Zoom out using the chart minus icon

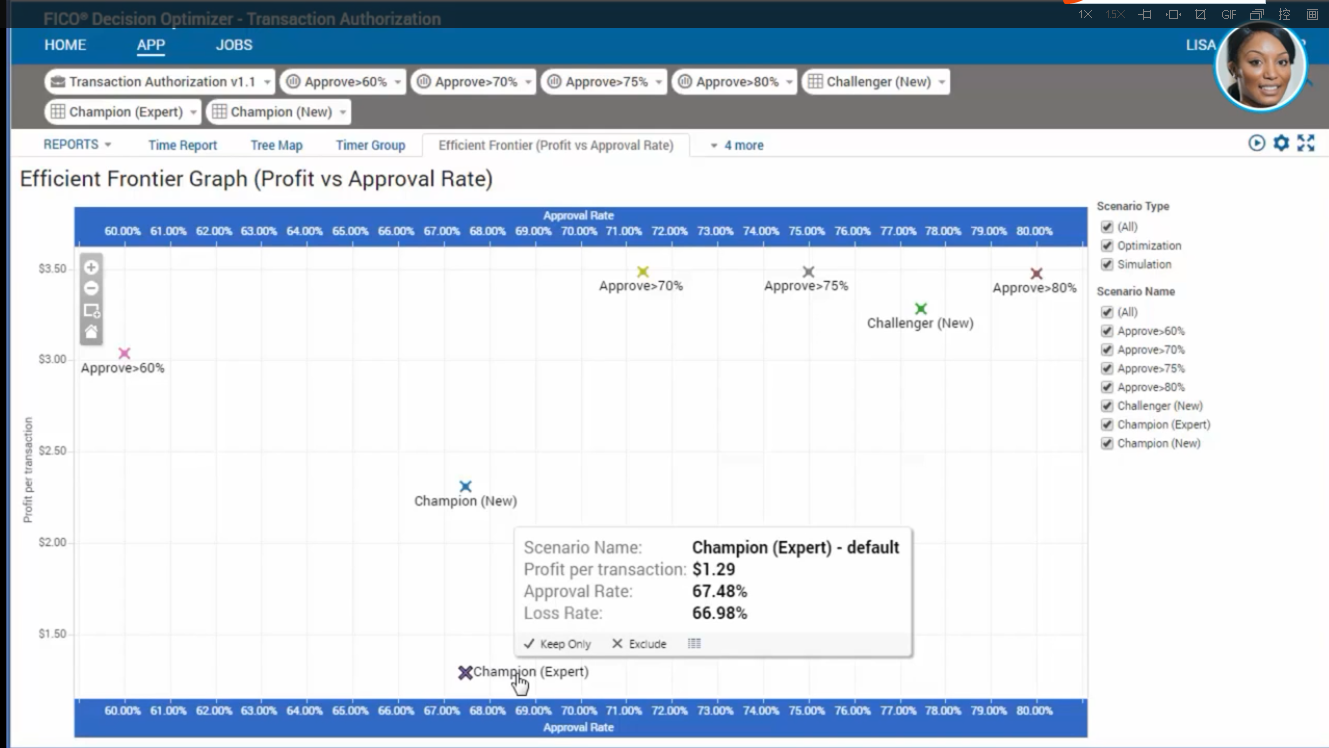[91, 288]
